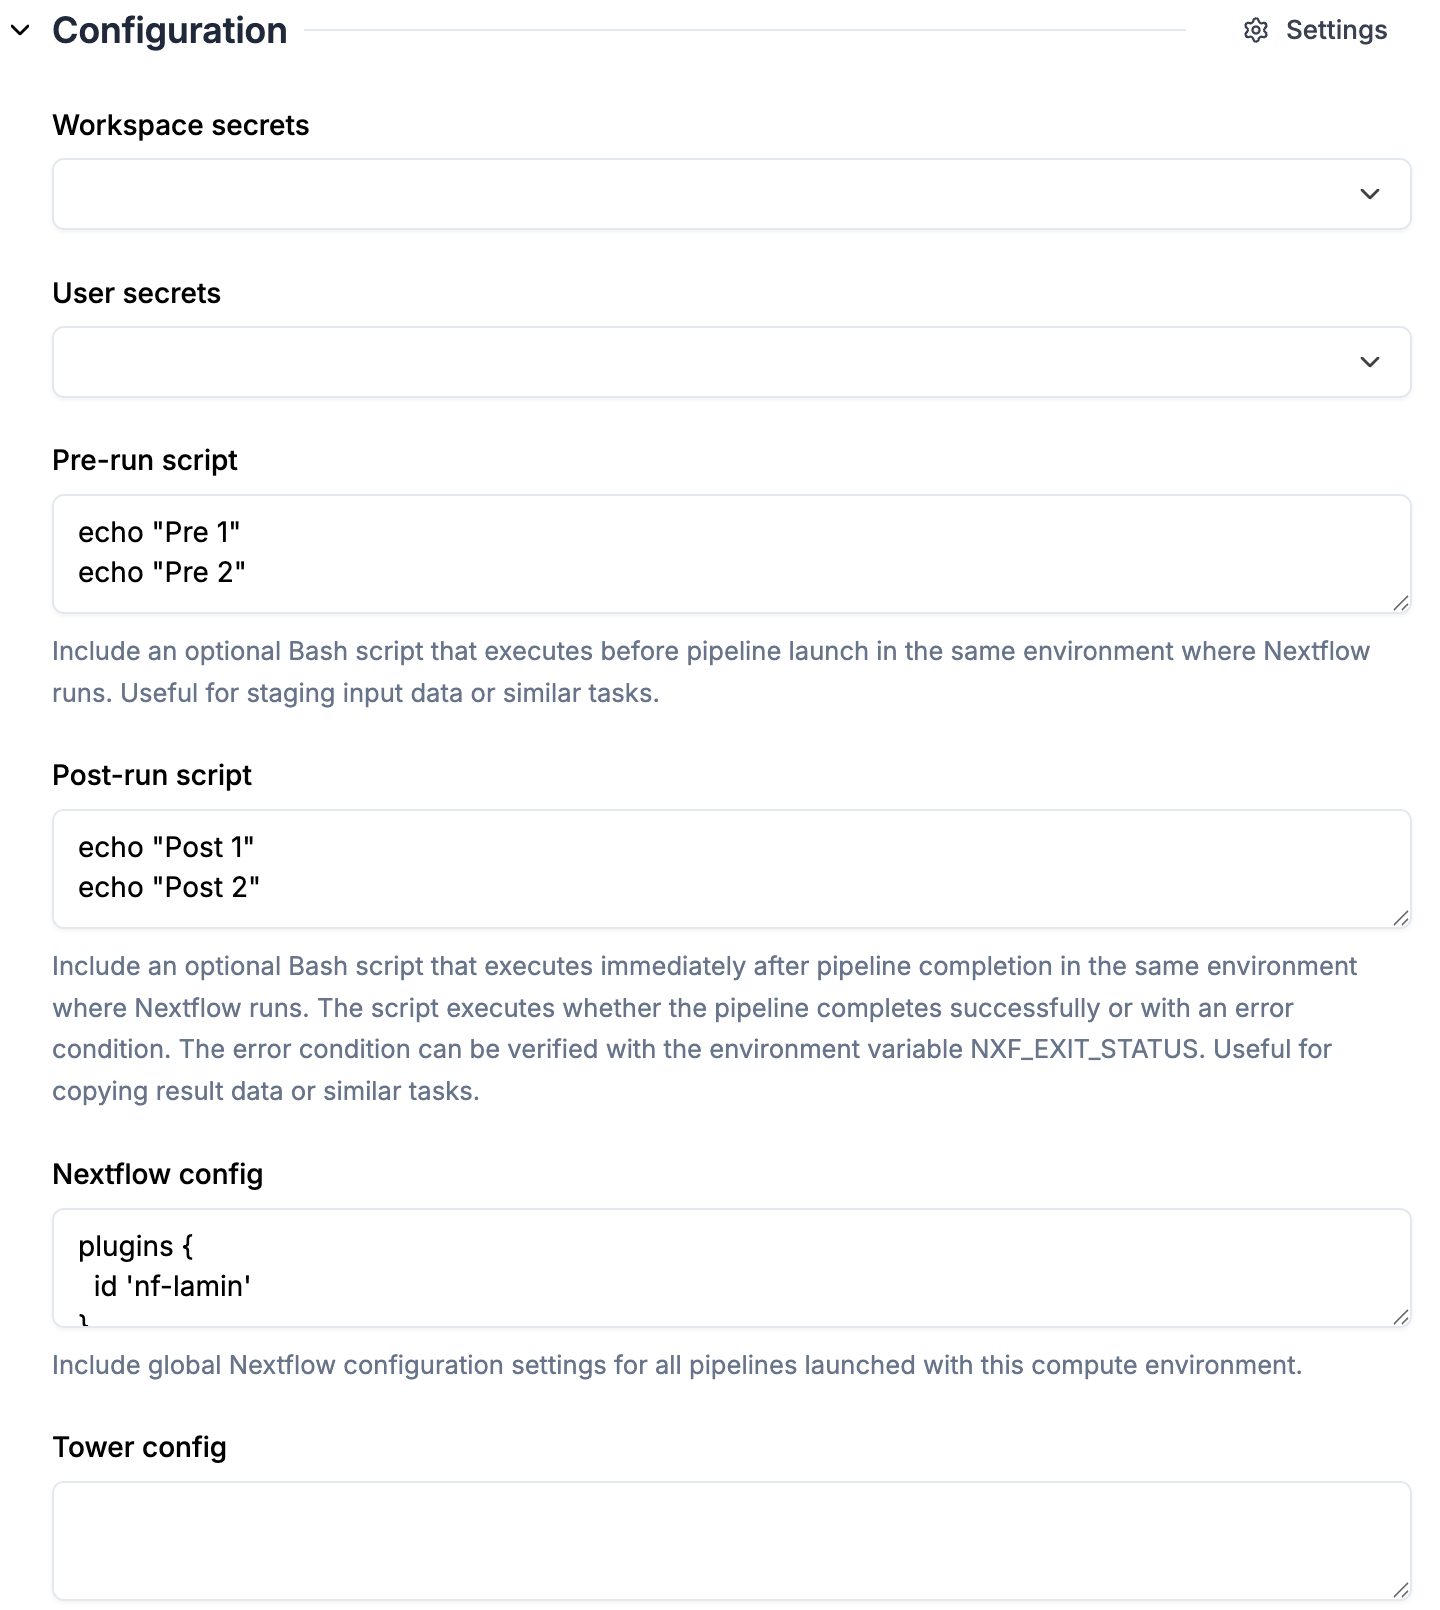
Task: Collapse the Configuration section chevron
Action: [x=20, y=31]
